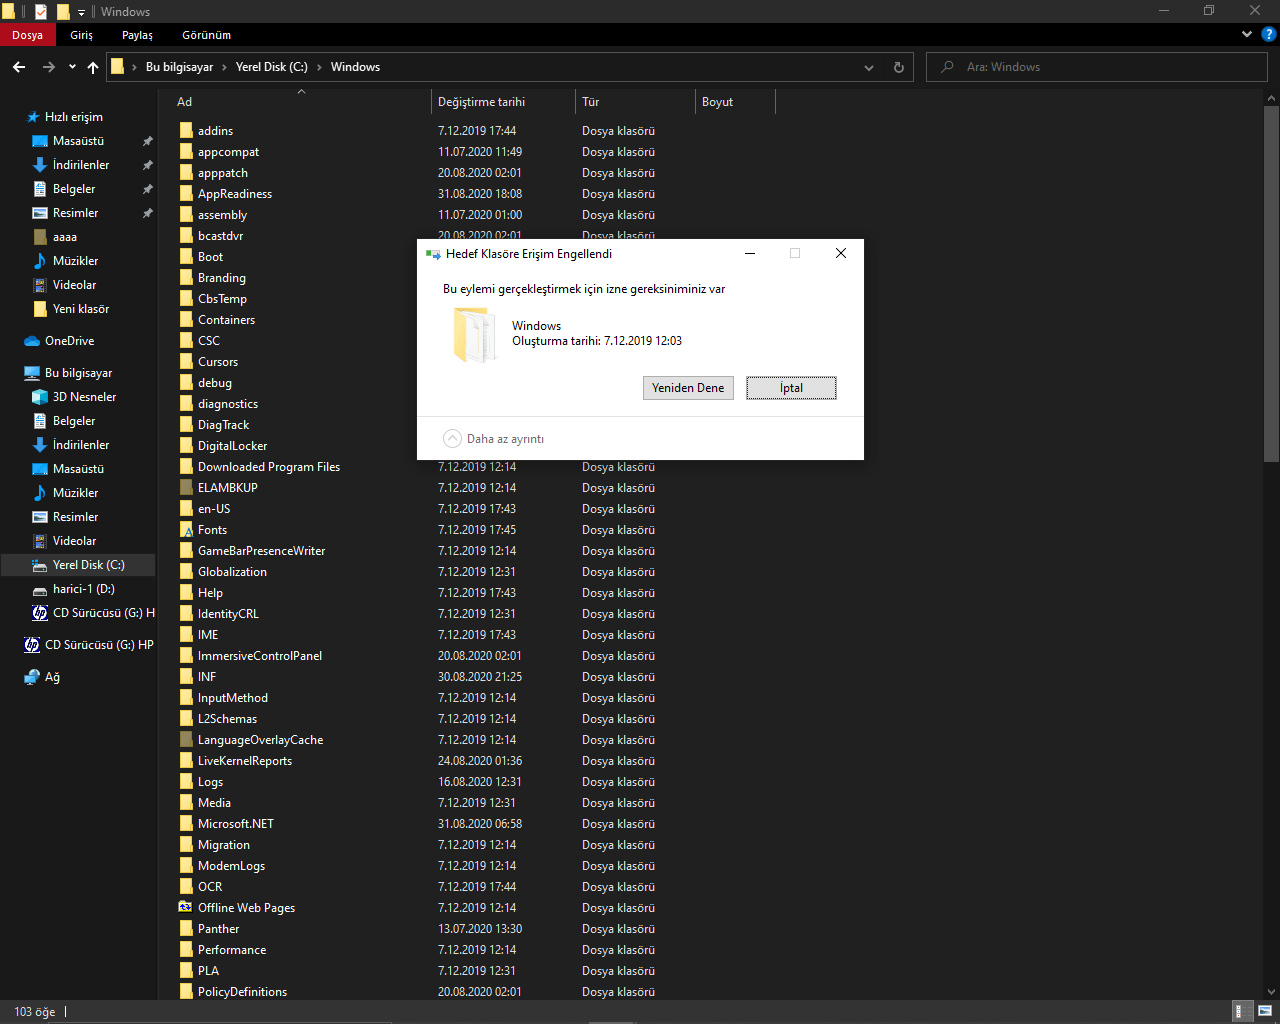1280x1024 pixels.
Task: Click the 3D Nesneler cube icon
Action: pyautogui.click(x=40, y=397)
